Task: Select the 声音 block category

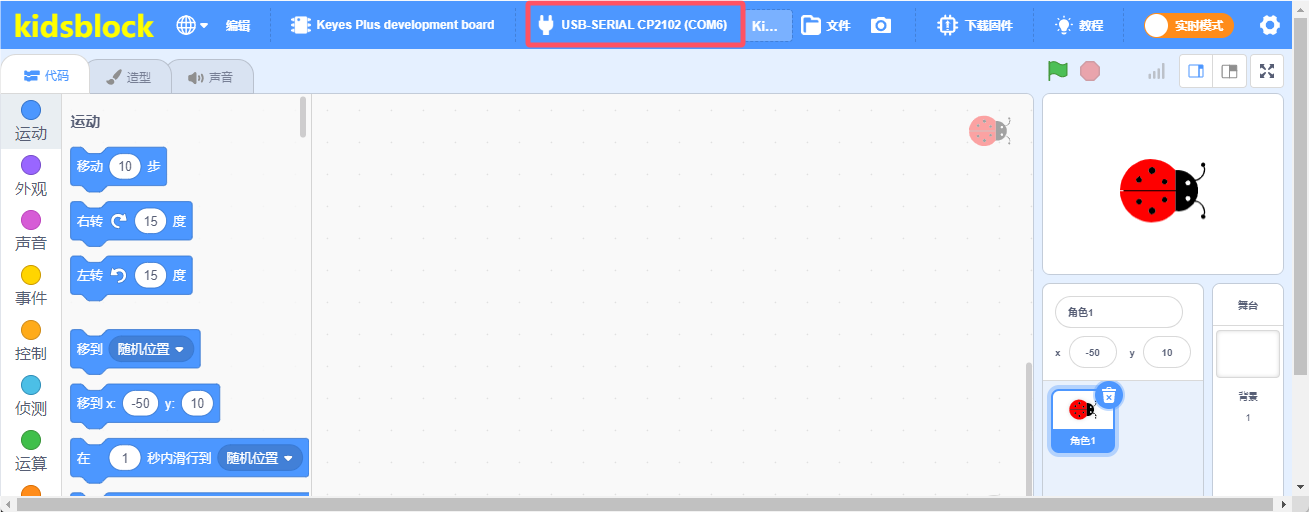Action: click(x=31, y=231)
